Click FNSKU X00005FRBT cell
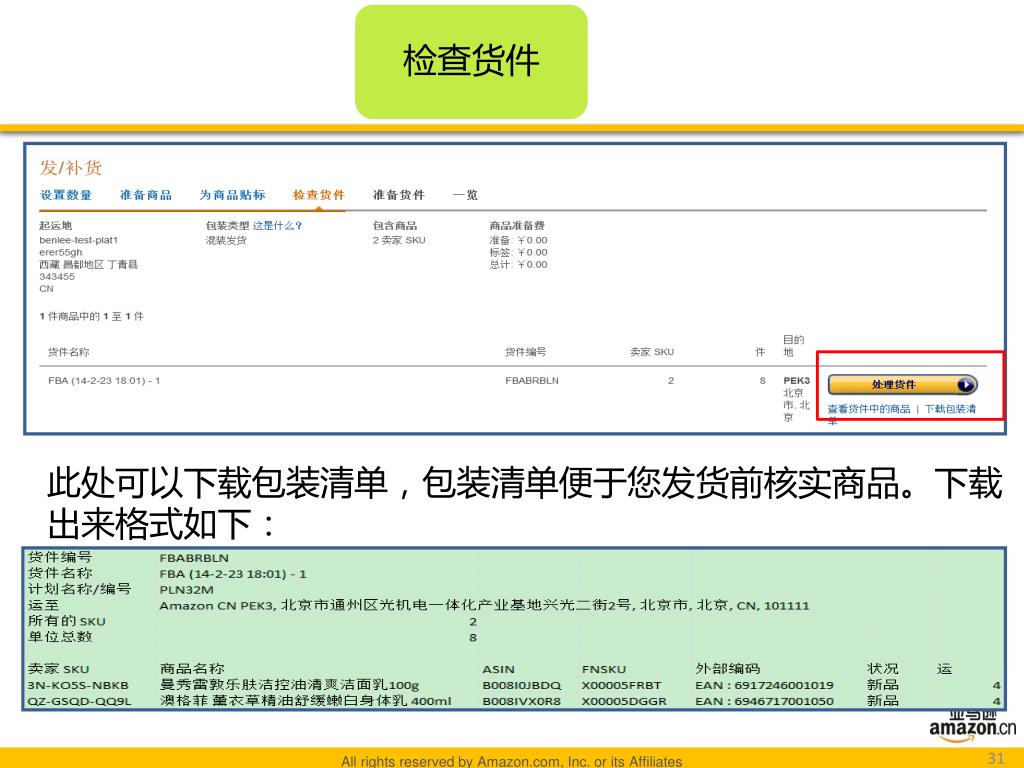 click(x=621, y=686)
